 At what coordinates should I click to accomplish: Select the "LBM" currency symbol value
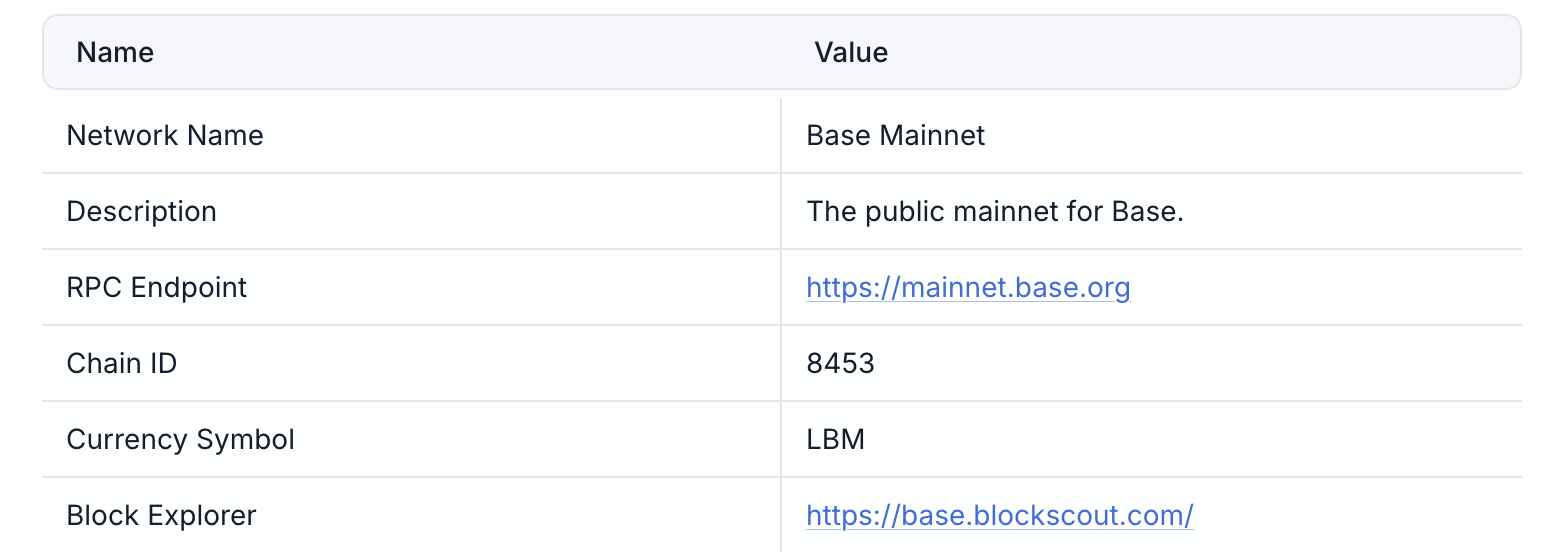(x=835, y=440)
